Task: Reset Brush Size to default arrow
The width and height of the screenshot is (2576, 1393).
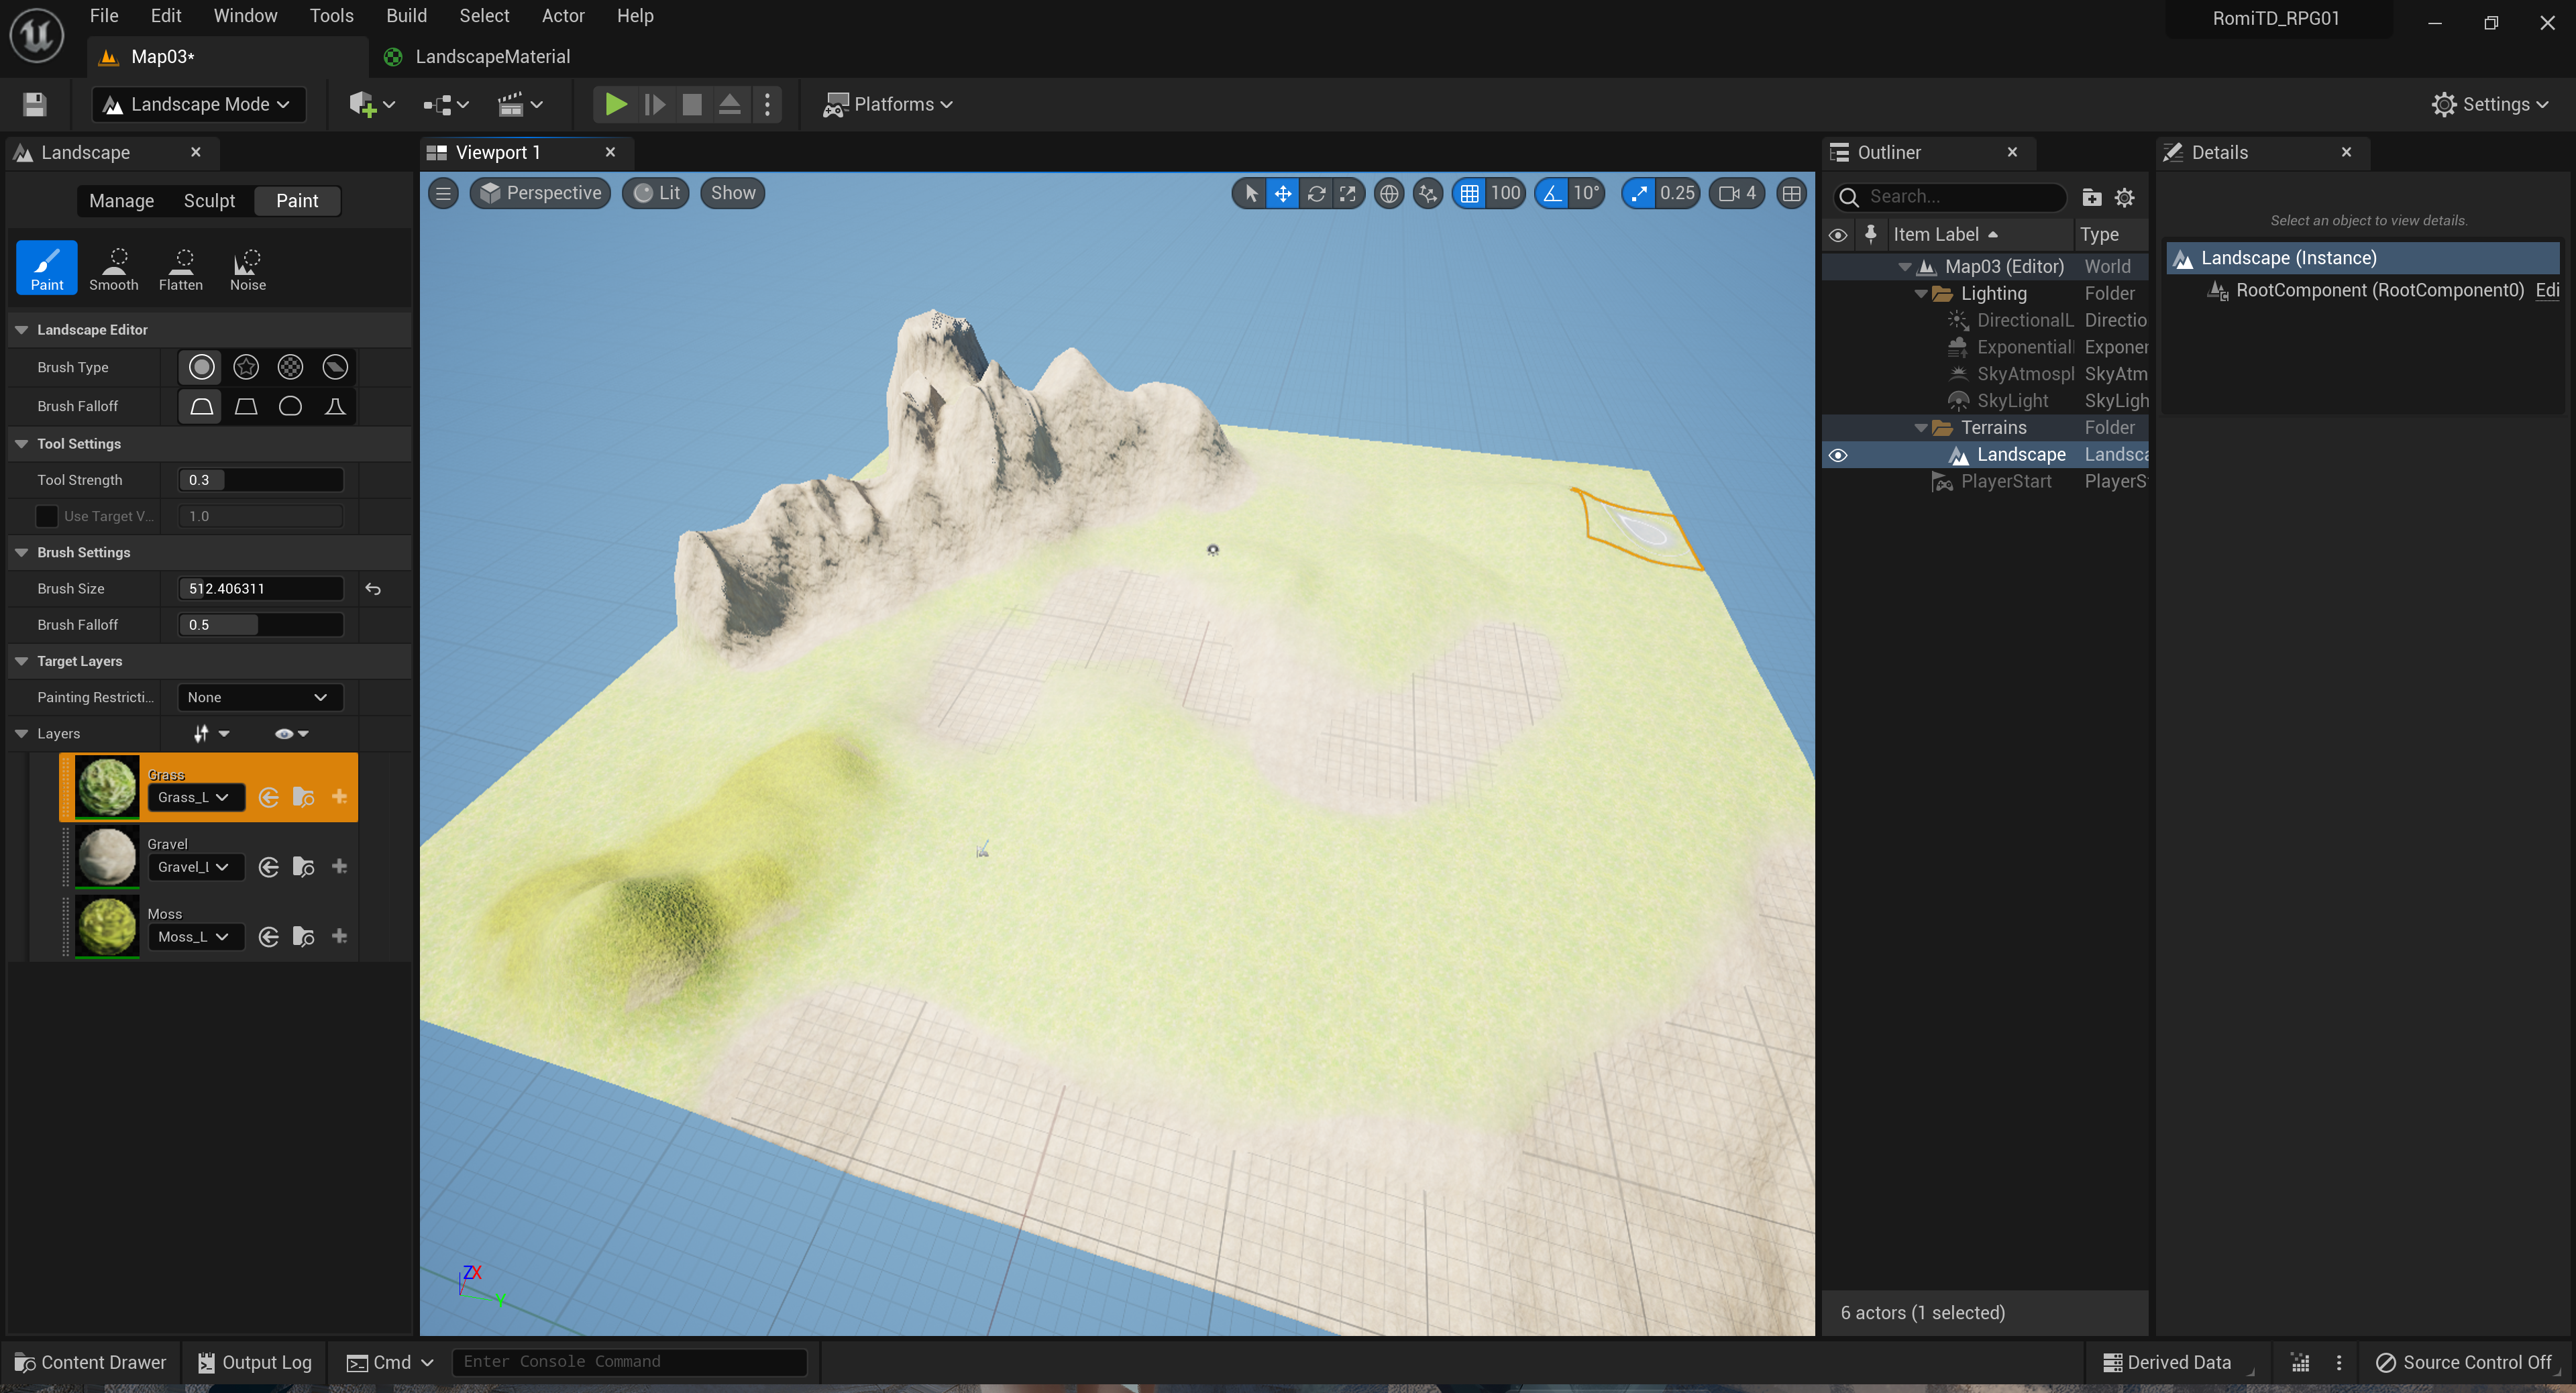Action: pos(373,589)
